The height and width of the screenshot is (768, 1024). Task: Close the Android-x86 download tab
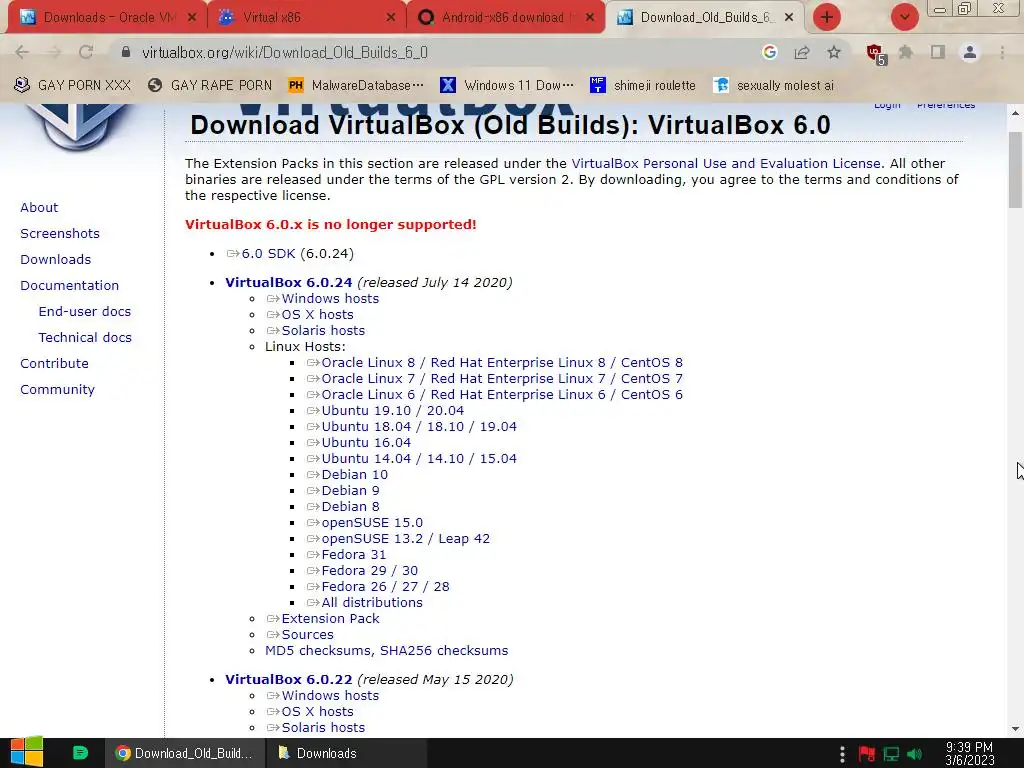[590, 18]
